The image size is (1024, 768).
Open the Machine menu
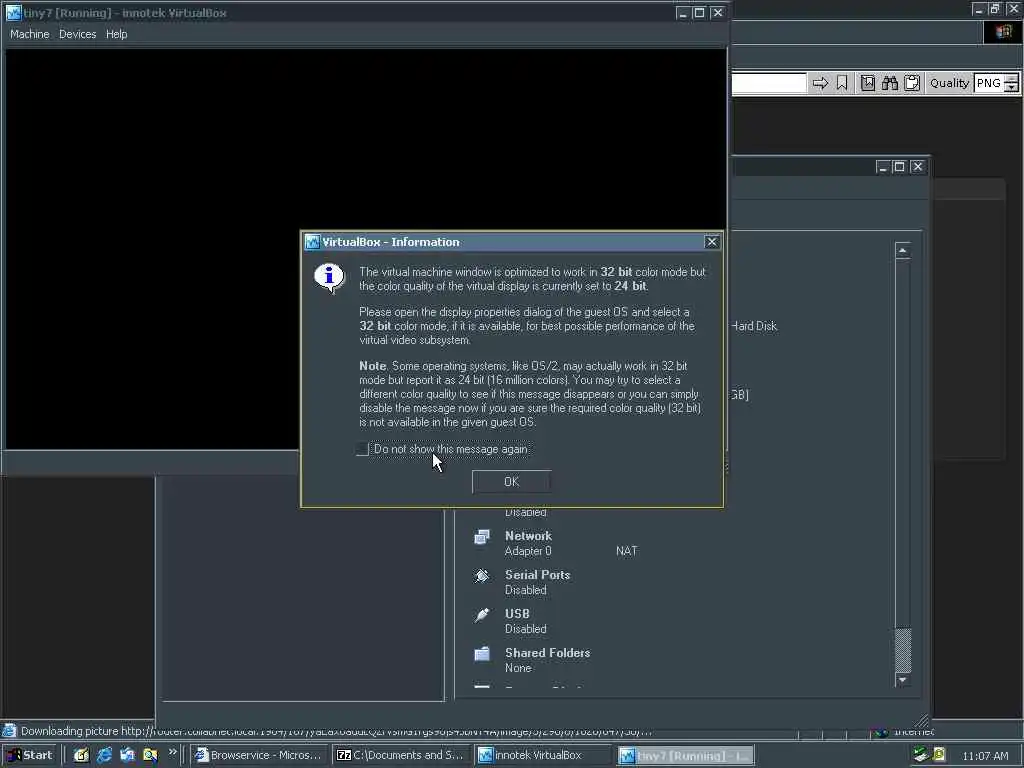[29, 34]
